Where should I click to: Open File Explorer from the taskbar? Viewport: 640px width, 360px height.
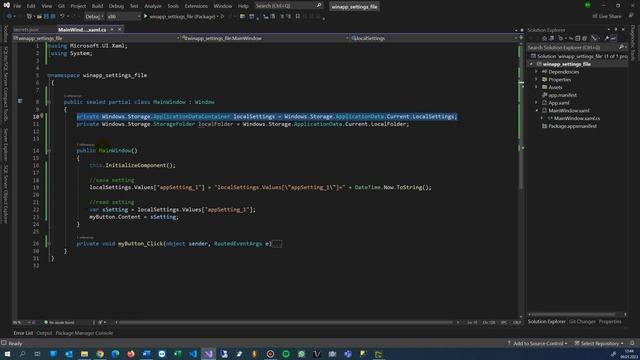click(84, 354)
